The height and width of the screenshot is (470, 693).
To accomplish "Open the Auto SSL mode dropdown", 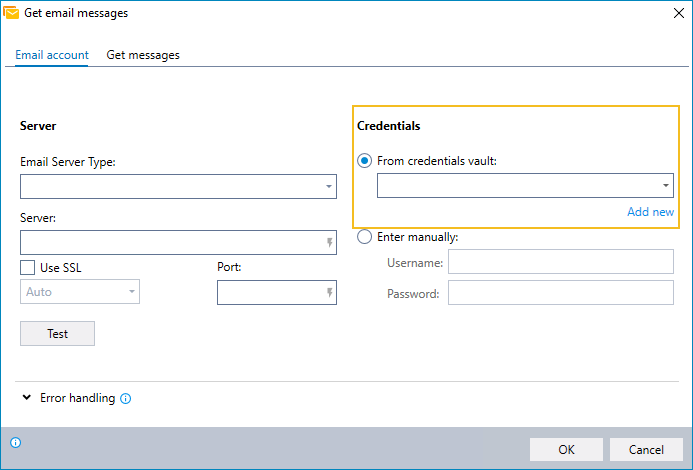I will (80, 291).
